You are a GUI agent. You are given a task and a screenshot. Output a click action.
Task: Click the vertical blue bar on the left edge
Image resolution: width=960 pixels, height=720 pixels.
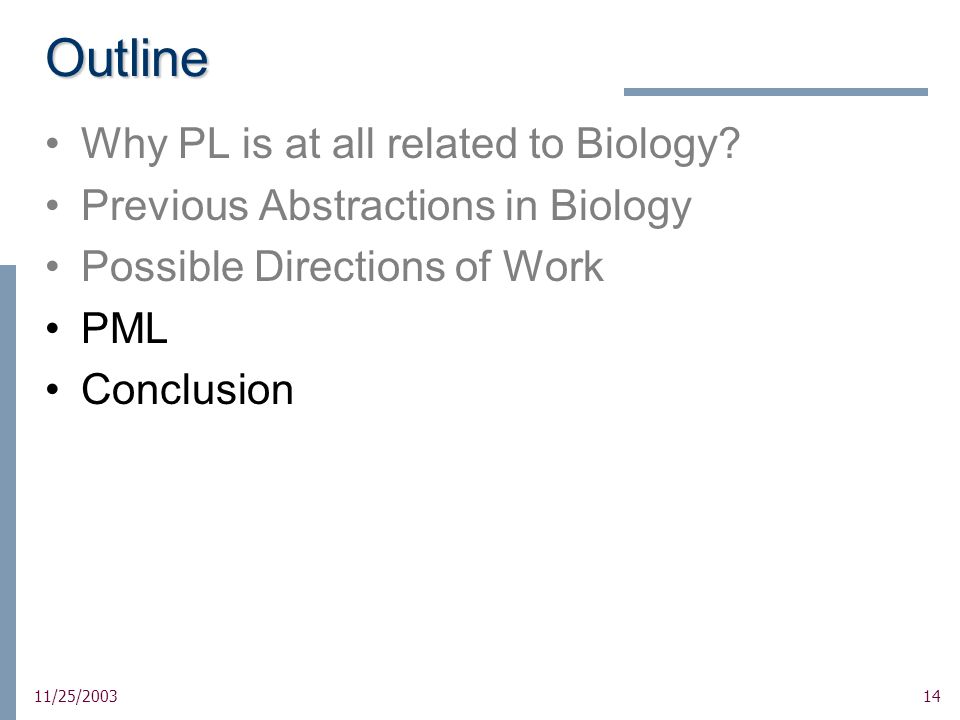8,492
